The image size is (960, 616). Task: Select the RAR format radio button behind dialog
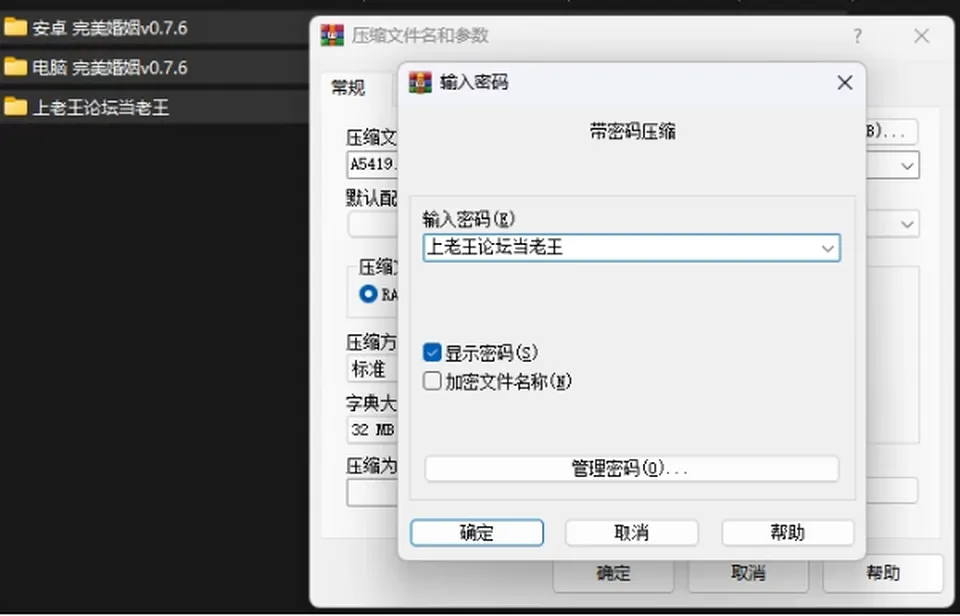click(x=368, y=294)
